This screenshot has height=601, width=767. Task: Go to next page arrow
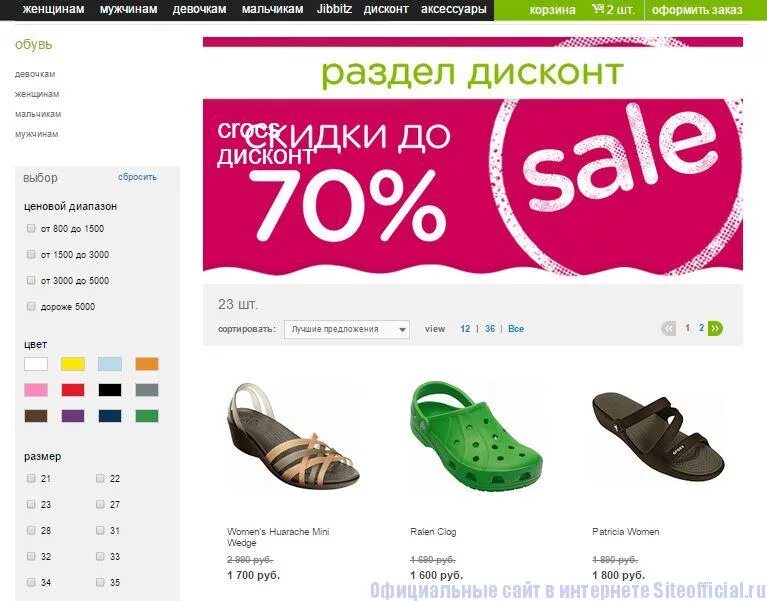[715, 329]
